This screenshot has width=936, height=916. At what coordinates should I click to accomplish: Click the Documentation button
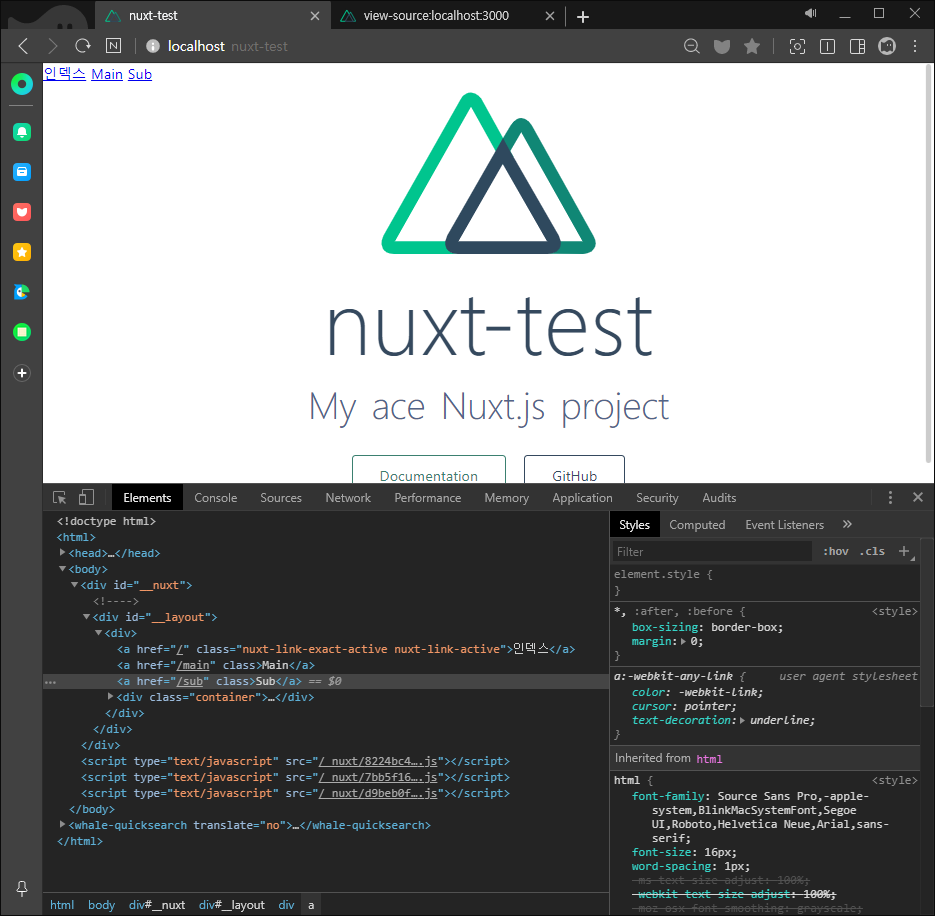click(429, 469)
